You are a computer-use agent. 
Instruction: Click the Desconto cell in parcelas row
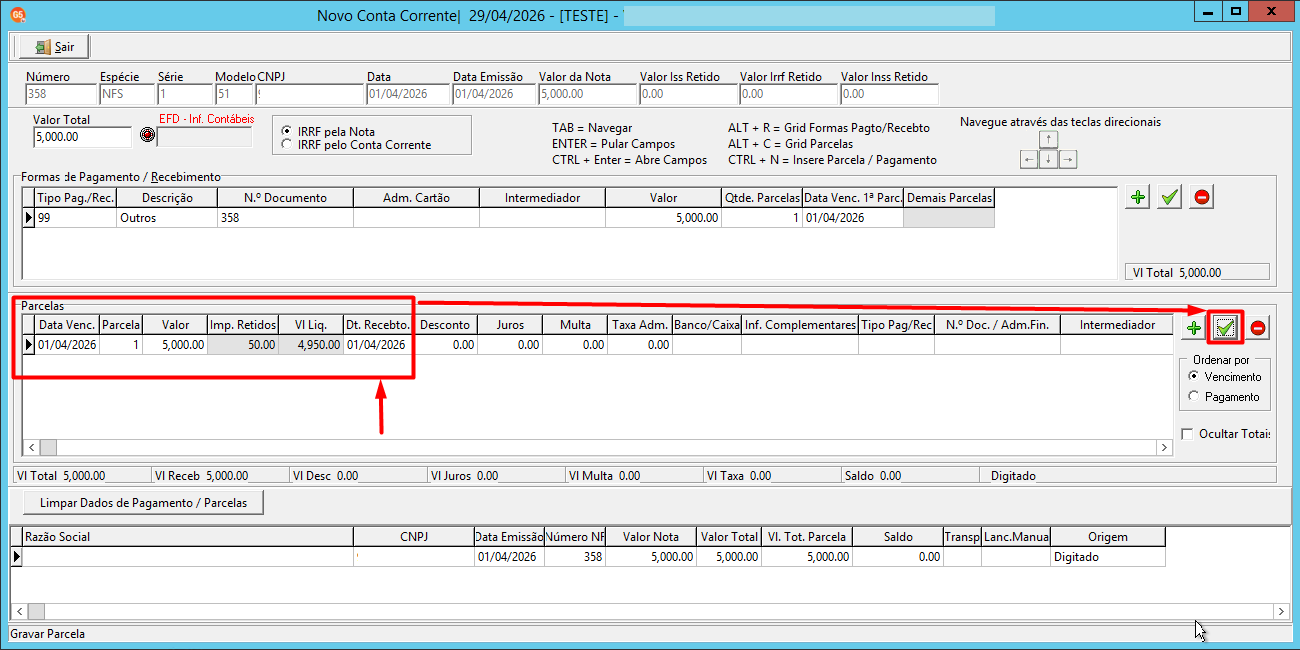[x=446, y=344]
